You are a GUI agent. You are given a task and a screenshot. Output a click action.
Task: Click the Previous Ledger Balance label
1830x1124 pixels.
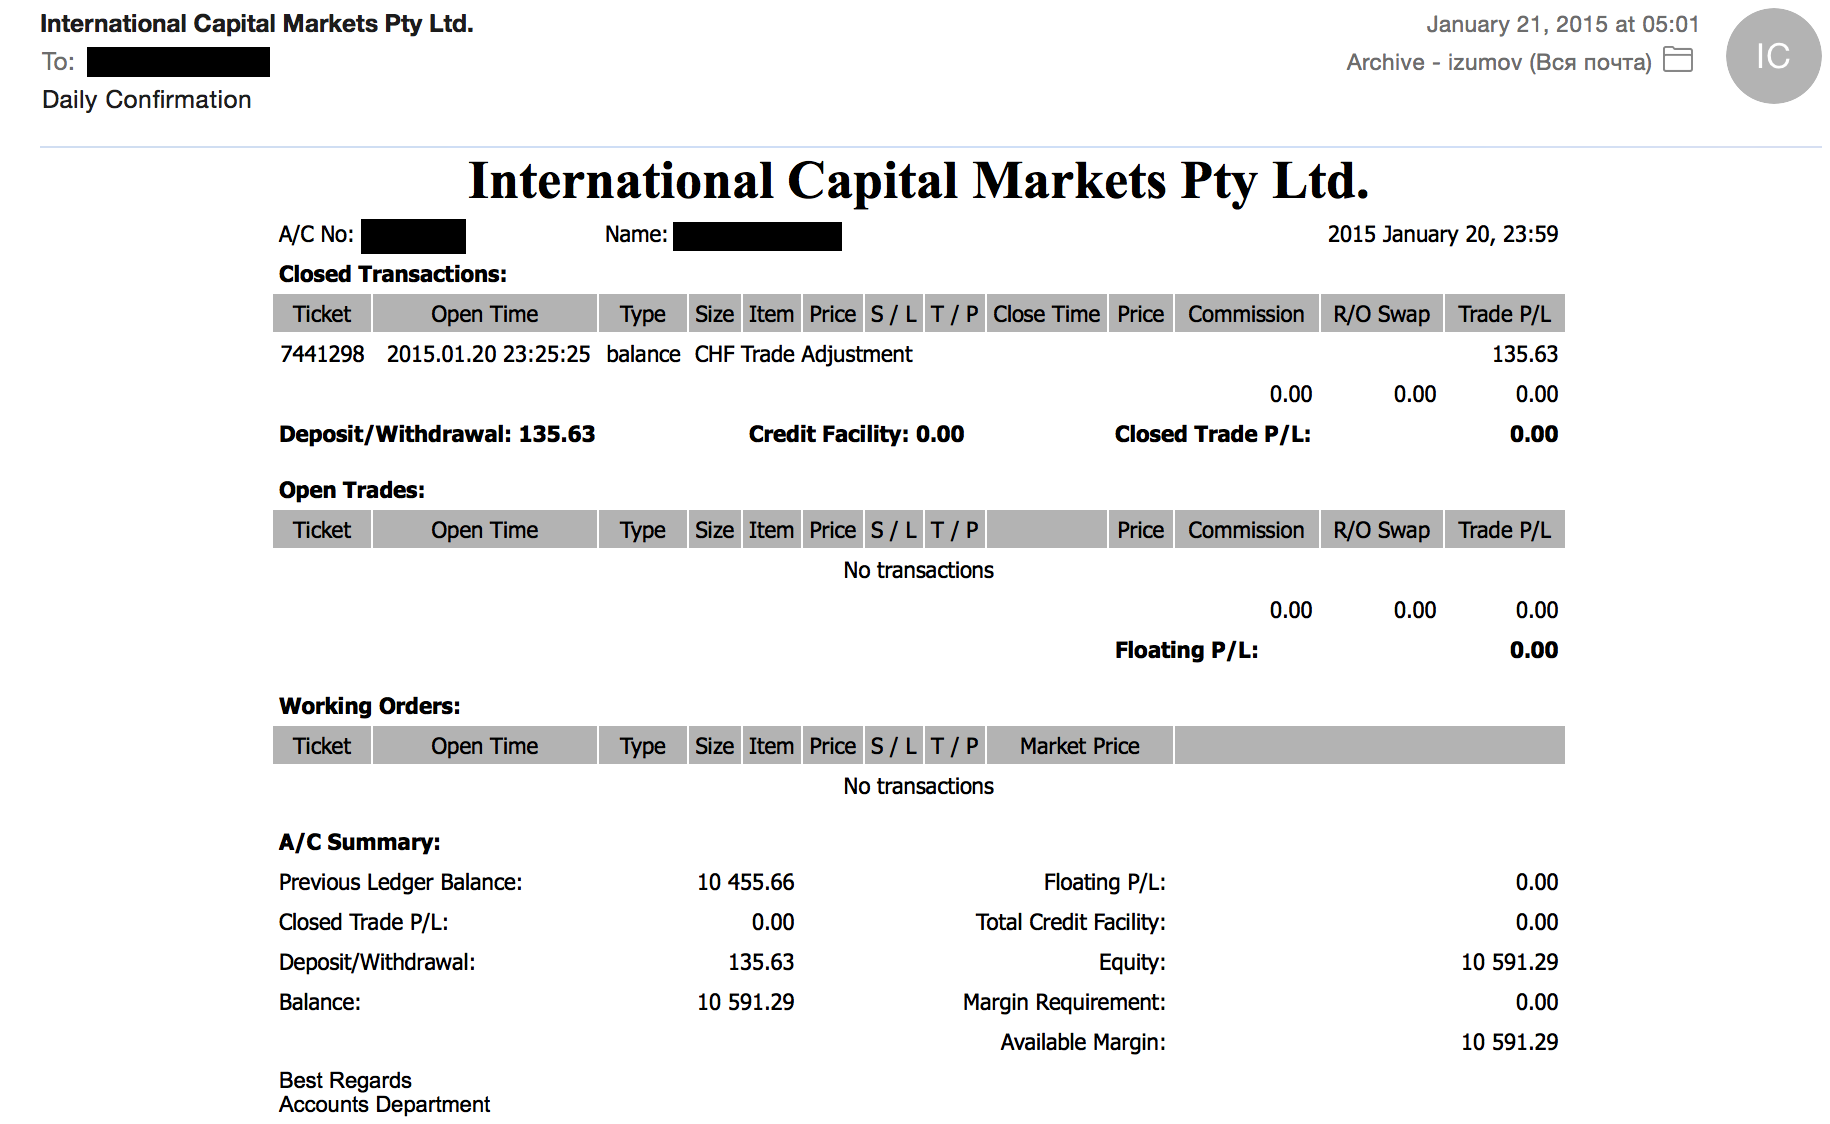400,882
